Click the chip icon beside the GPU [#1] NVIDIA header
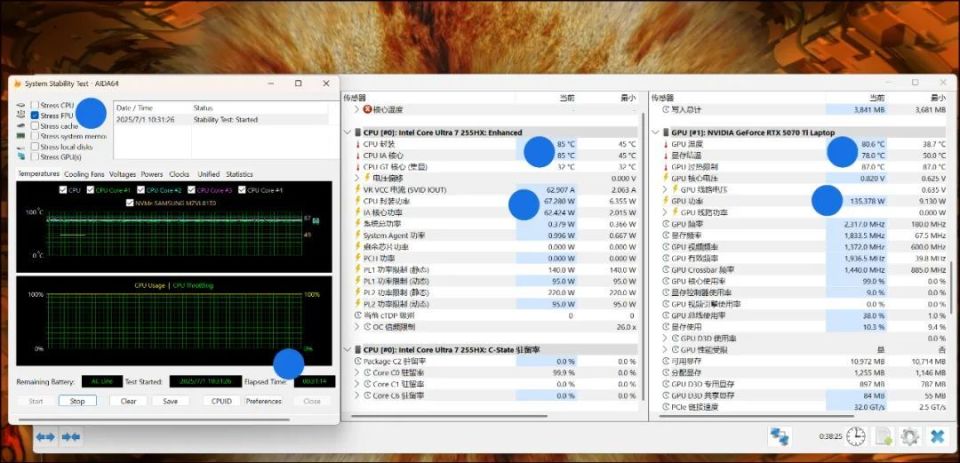The image size is (960, 463). click(x=666, y=132)
